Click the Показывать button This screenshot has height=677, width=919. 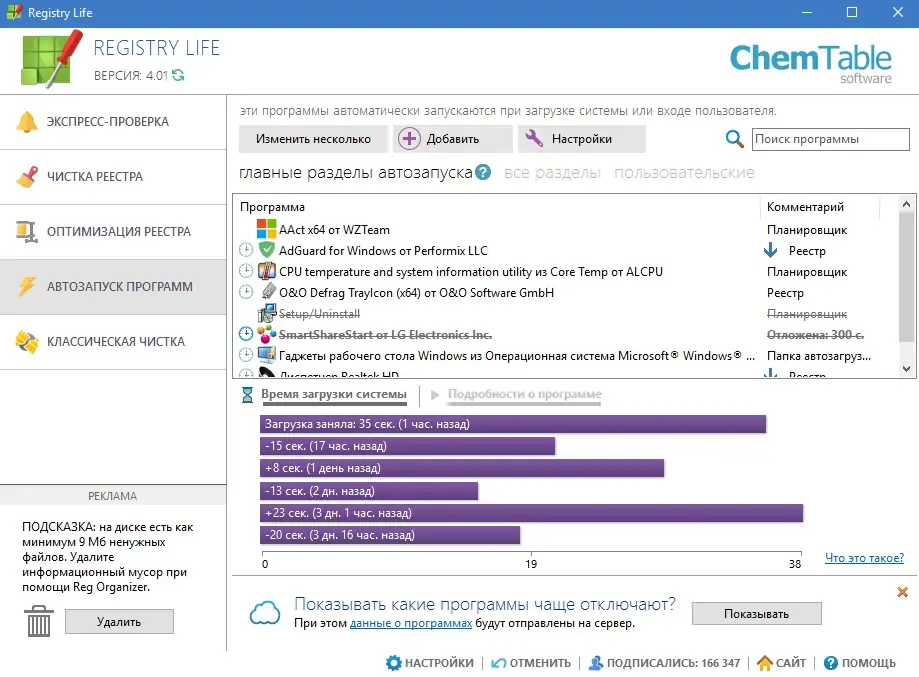click(756, 614)
